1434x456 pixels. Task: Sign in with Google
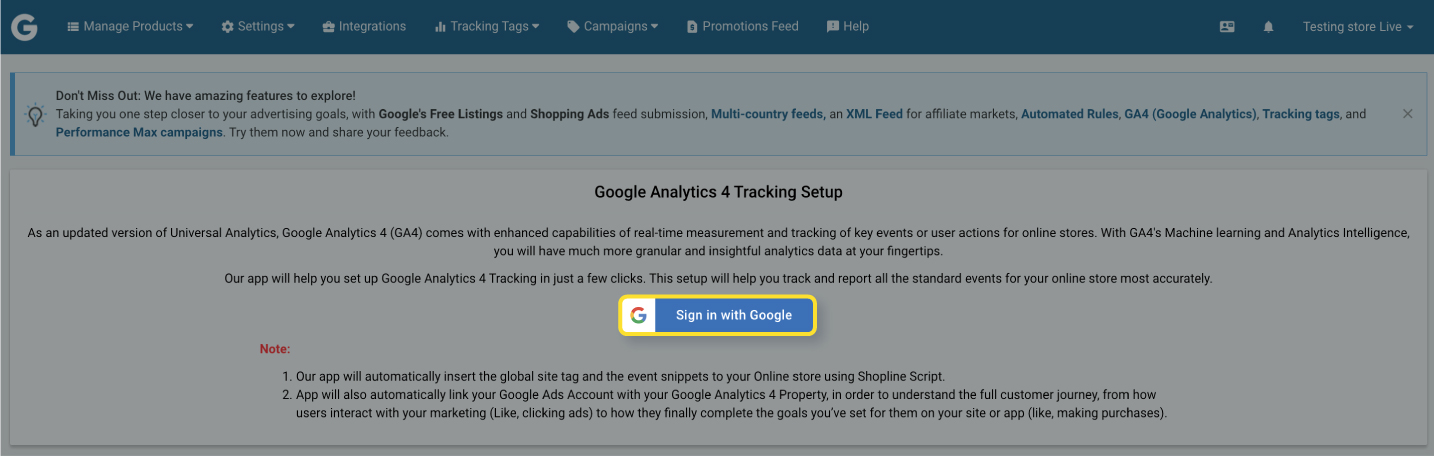point(718,315)
